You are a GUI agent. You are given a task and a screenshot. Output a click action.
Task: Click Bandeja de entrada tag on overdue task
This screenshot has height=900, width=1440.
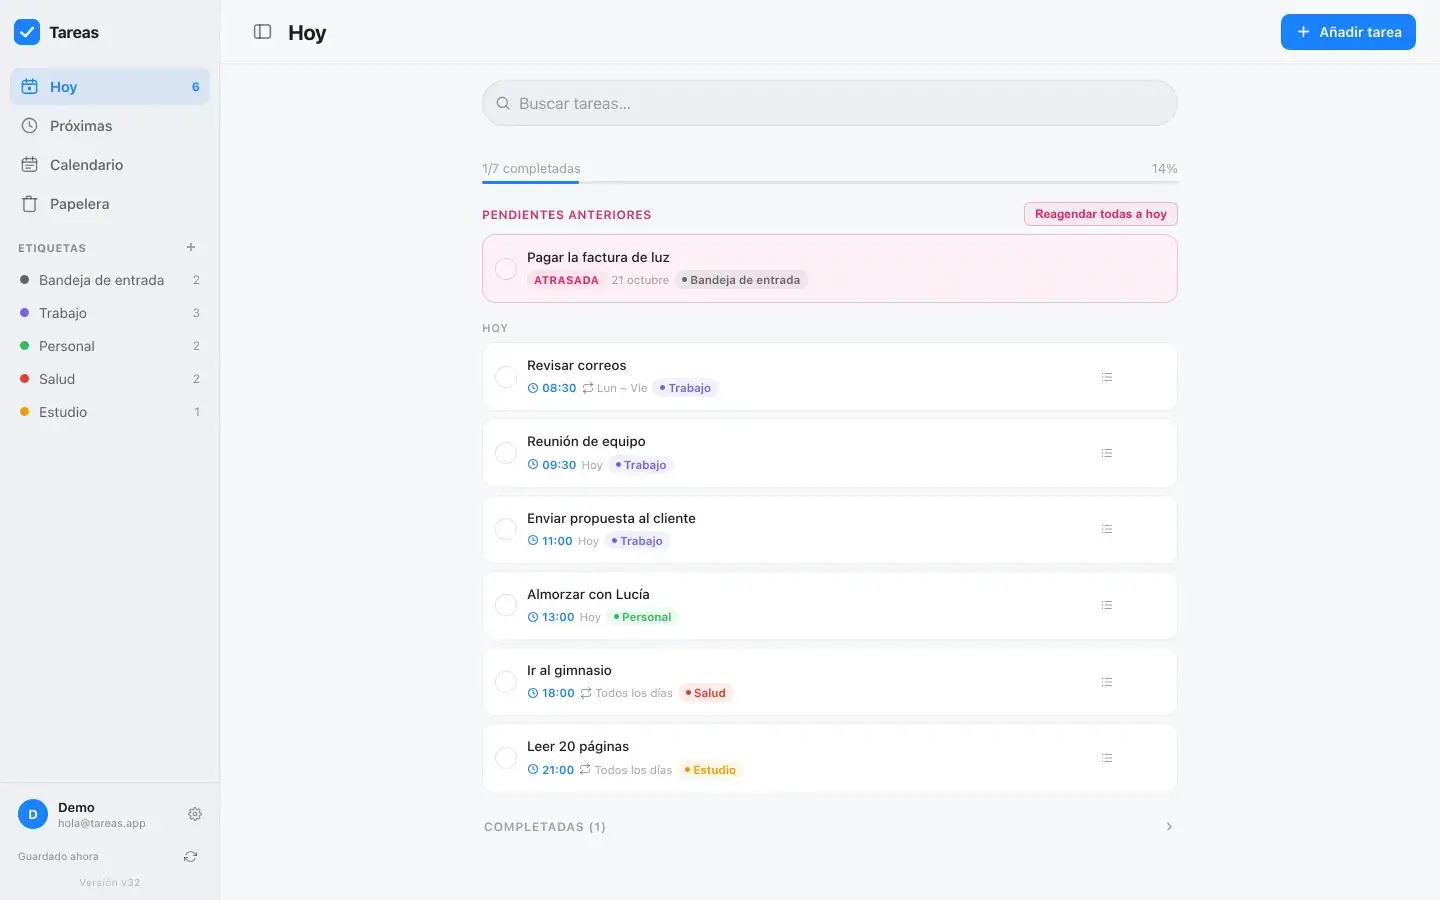click(x=741, y=280)
